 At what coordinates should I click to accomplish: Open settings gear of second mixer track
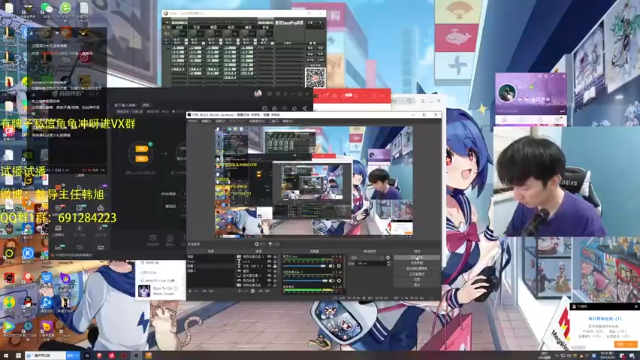[339, 280]
